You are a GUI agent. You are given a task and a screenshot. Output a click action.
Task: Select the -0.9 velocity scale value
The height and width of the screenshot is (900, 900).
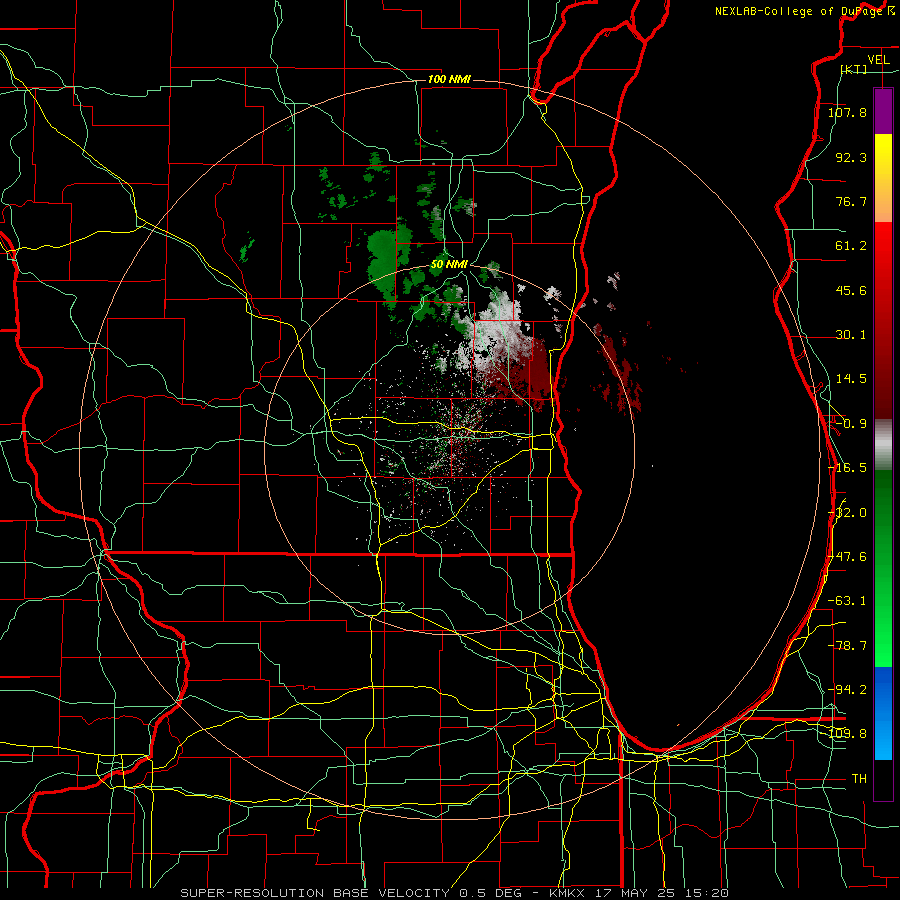pyautogui.click(x=851, y=424)
